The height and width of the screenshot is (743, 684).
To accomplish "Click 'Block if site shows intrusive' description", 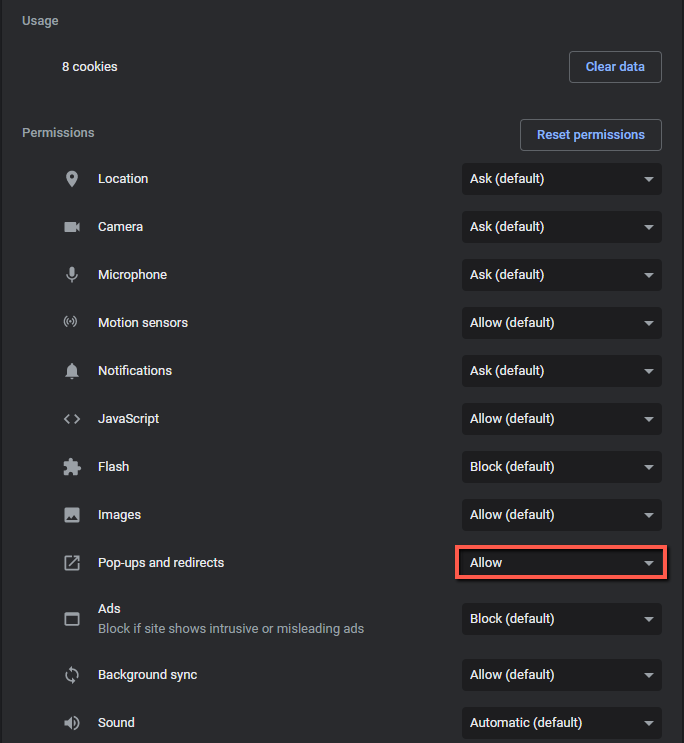I will [231, 629].
